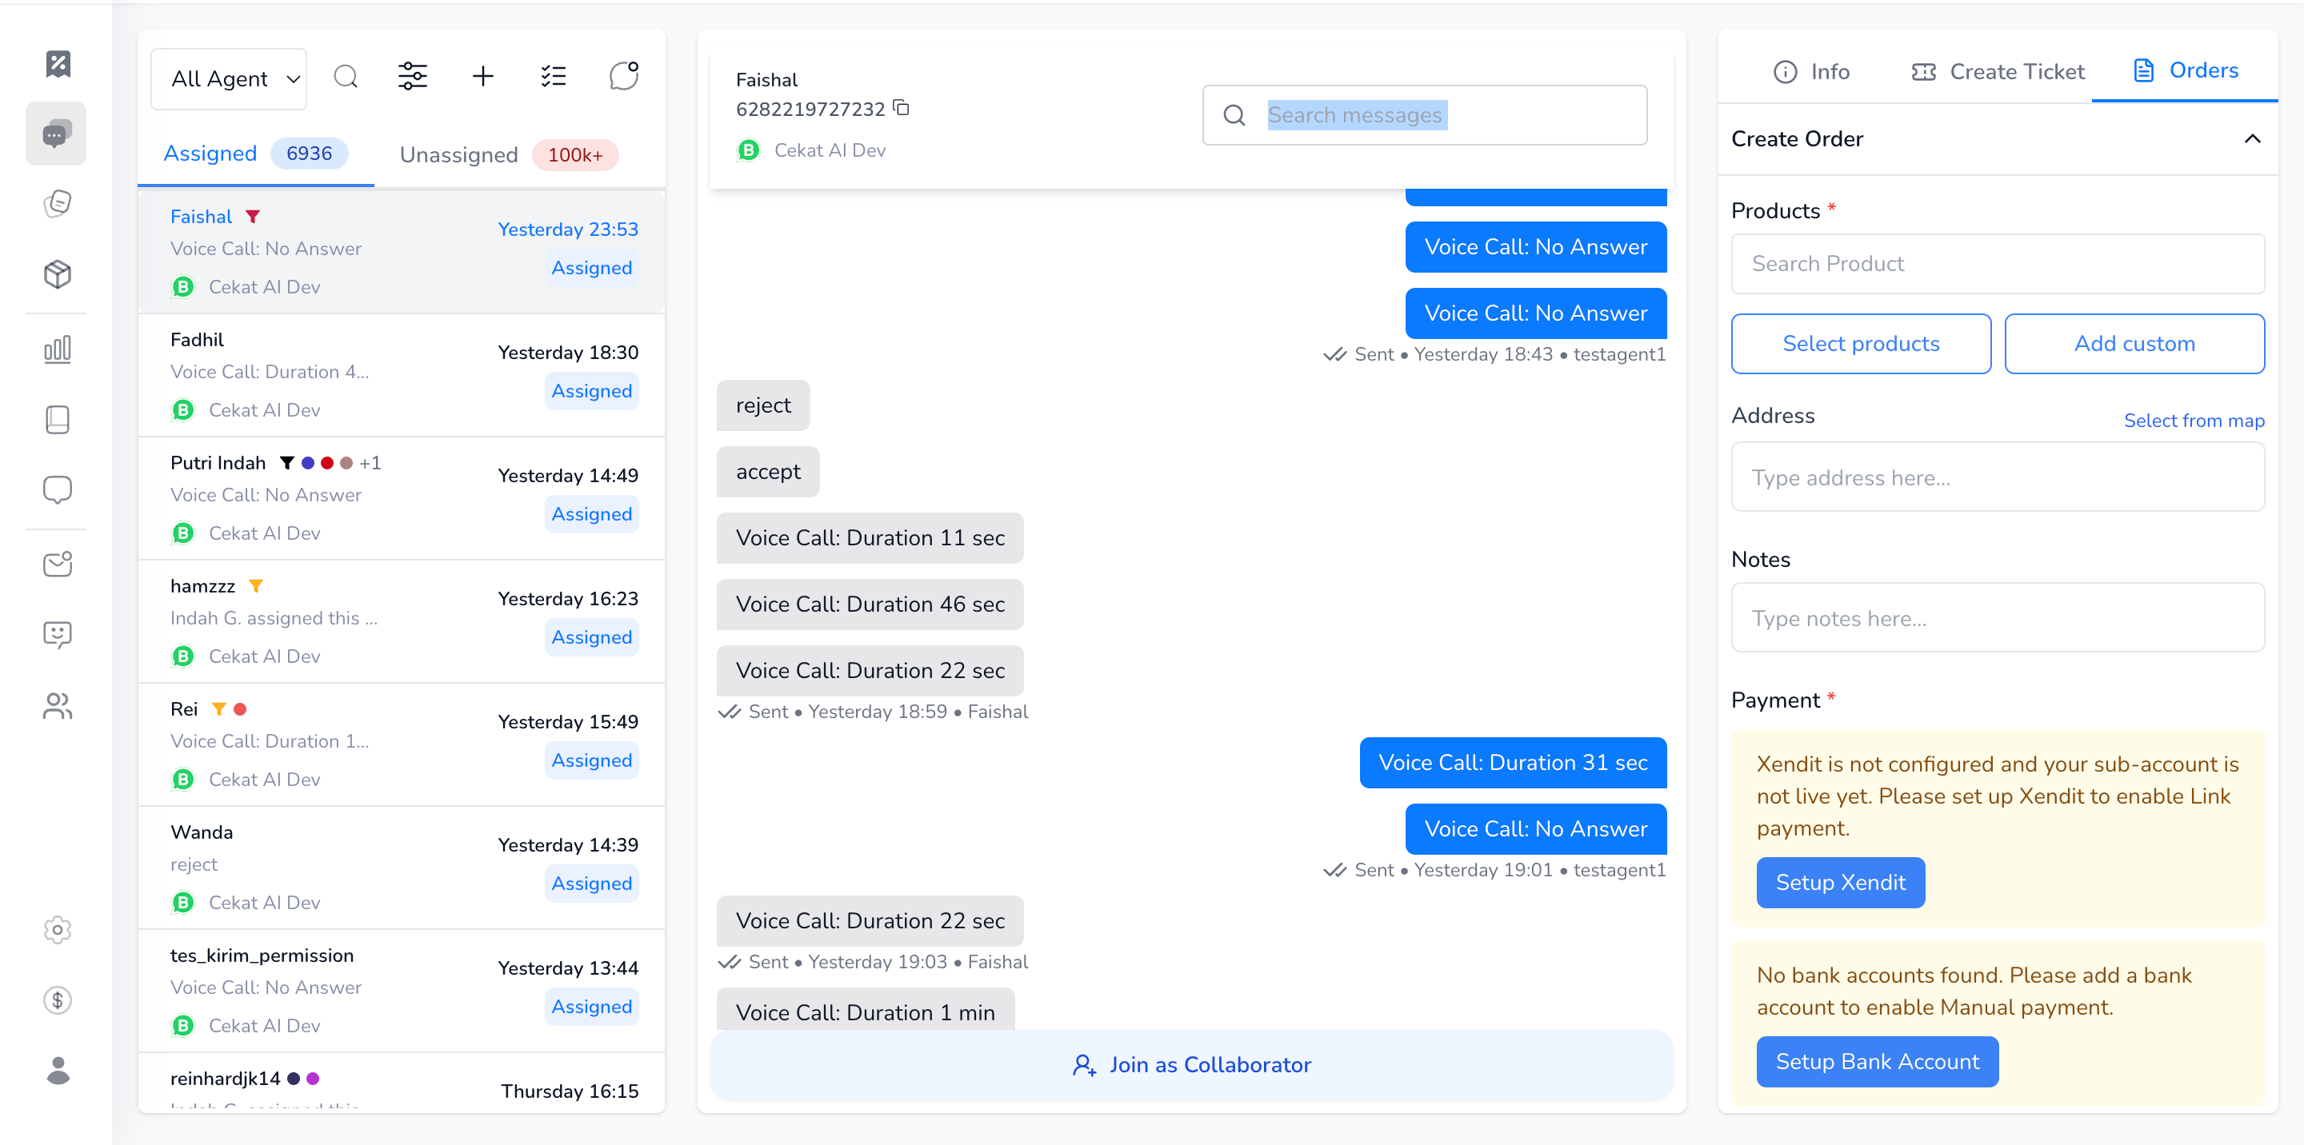Open the conversation filter sliders icon
This screenshot has height=1145, width=2304.
click(413, 77)
